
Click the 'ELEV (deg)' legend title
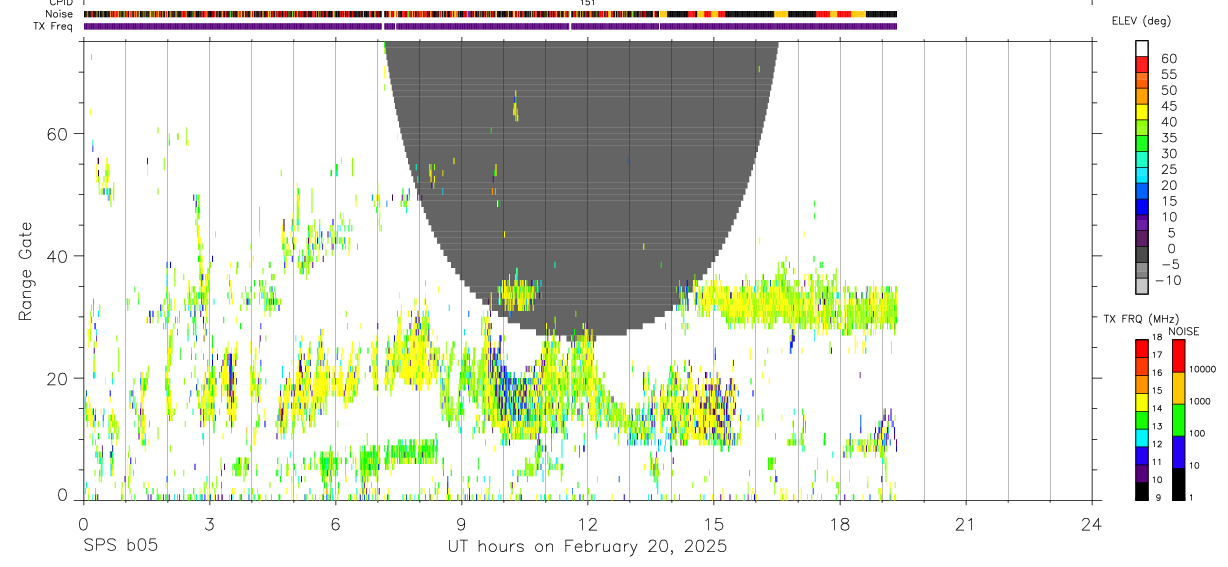click(x=1141, y=21)
